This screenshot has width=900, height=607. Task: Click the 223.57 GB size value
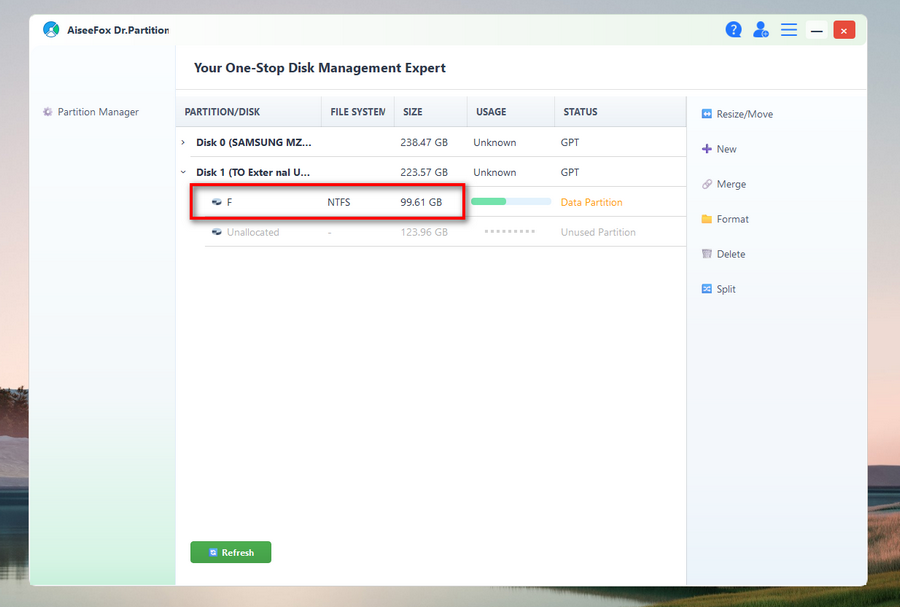tap(424, 172)
